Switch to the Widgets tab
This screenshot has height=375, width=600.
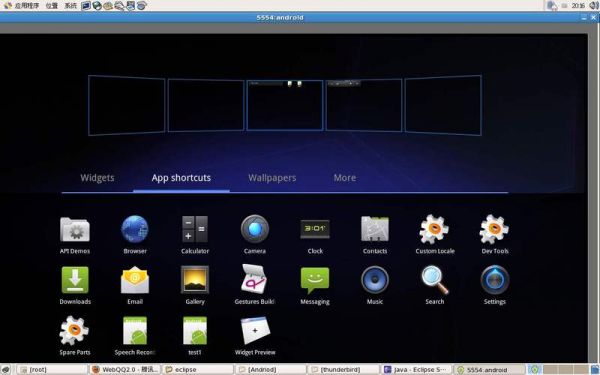coord(97,178)
